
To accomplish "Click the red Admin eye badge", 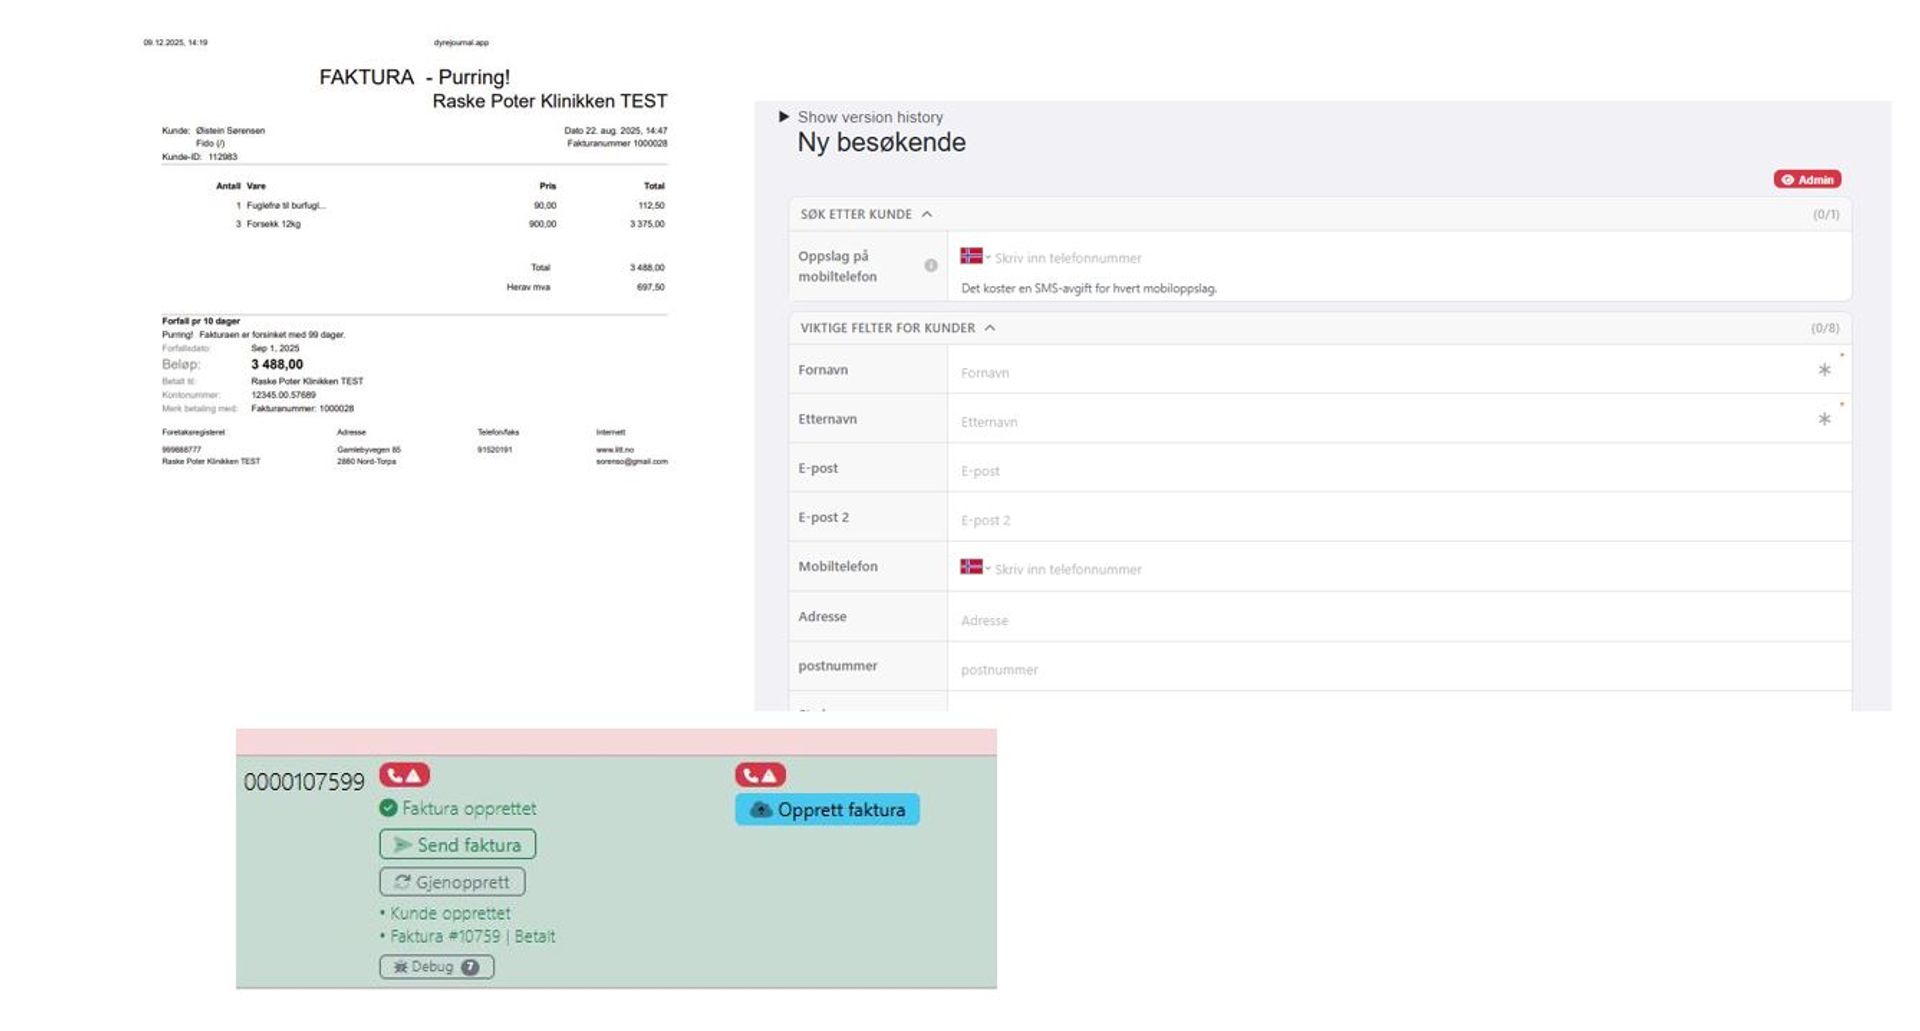I will tap(1807, 180).
